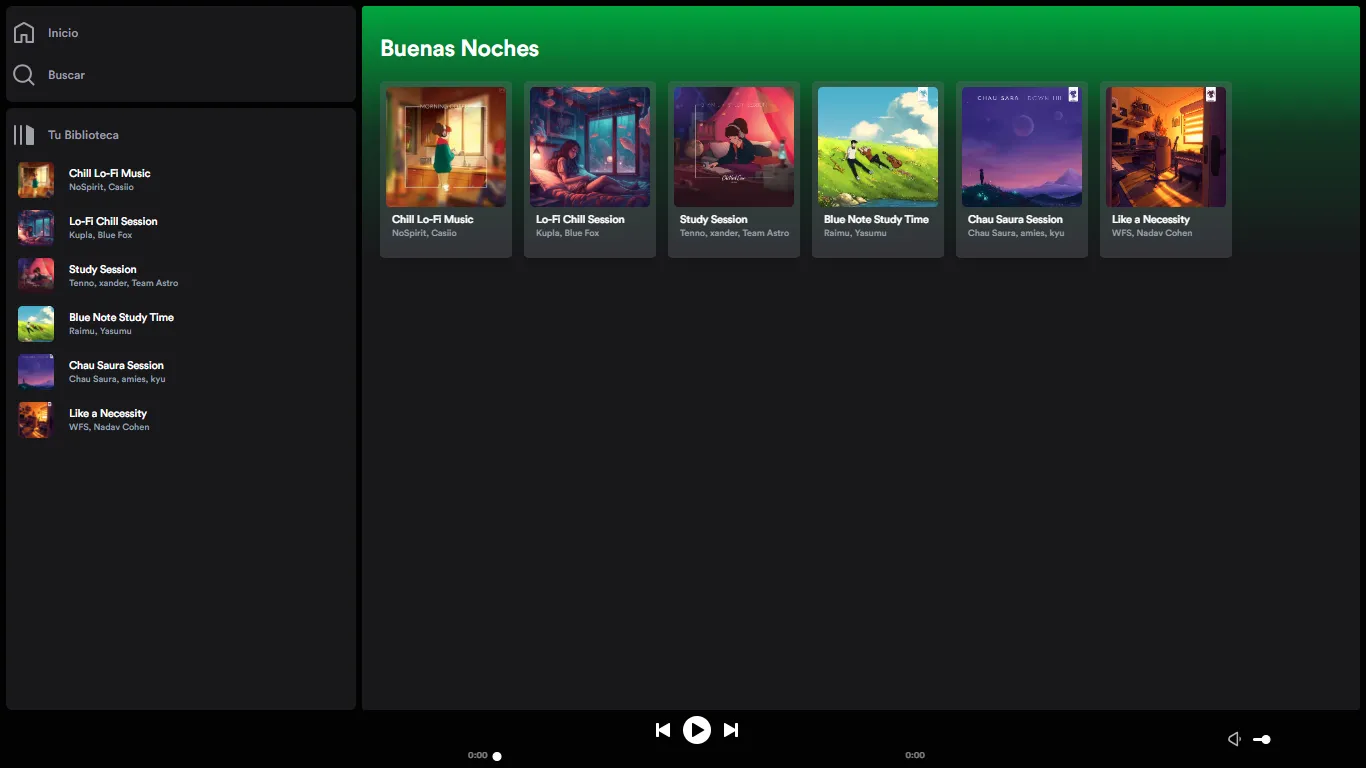Click the Chill Lo-Fi Music thumbnail in the sidebar
1366x768 pixels.
36,180
